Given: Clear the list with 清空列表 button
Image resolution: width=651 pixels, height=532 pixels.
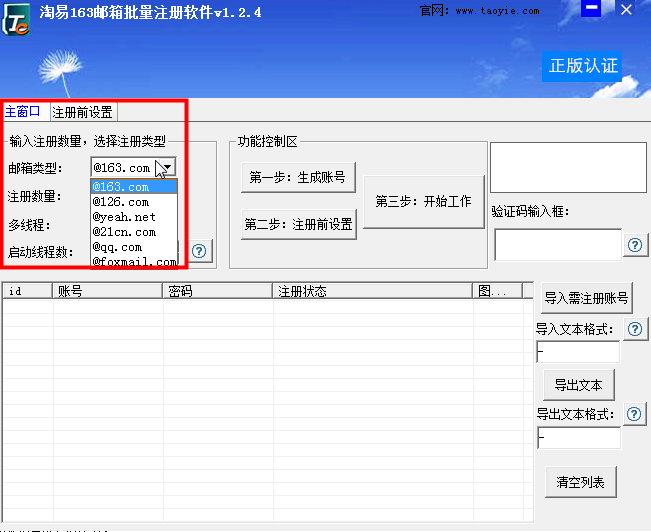Looking at the screenshot, I should coord(580,482).
